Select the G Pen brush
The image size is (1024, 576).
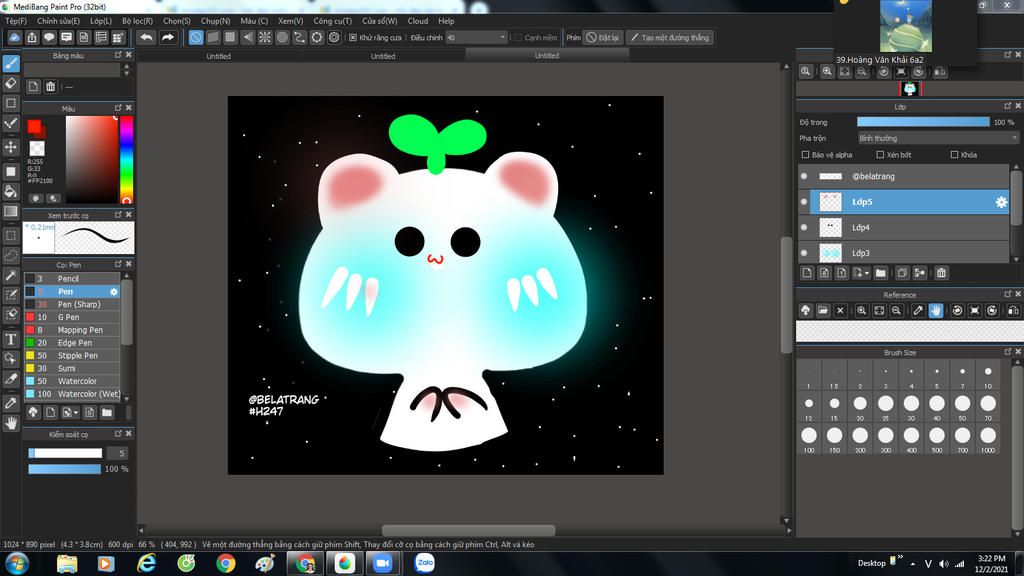coord(72,317)
